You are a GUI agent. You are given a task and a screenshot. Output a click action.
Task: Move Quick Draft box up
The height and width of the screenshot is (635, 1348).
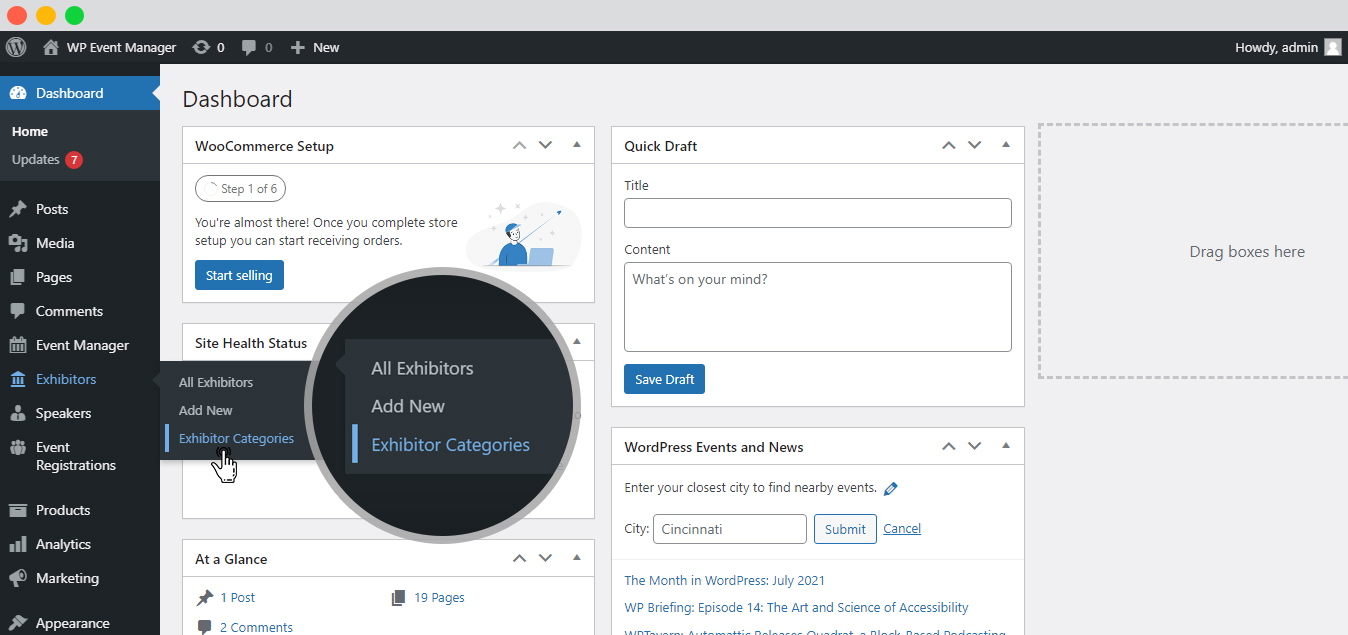[x=949, y=145]
